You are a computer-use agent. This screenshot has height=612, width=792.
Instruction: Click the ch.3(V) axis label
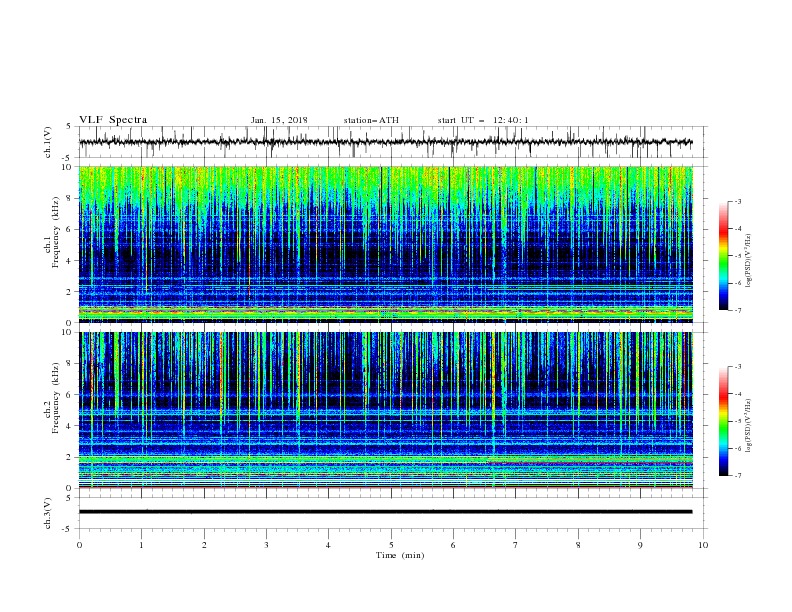(x=48, y=513)
